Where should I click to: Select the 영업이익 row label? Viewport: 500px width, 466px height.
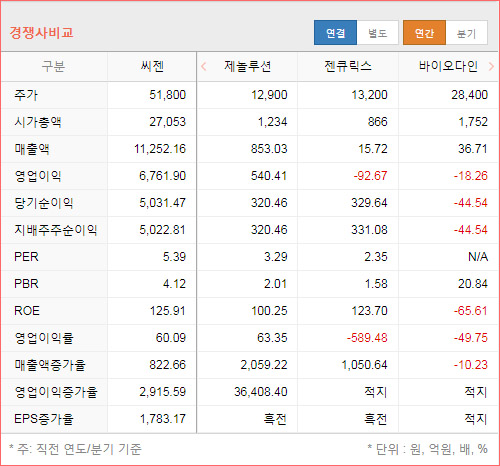pos(38,176)
